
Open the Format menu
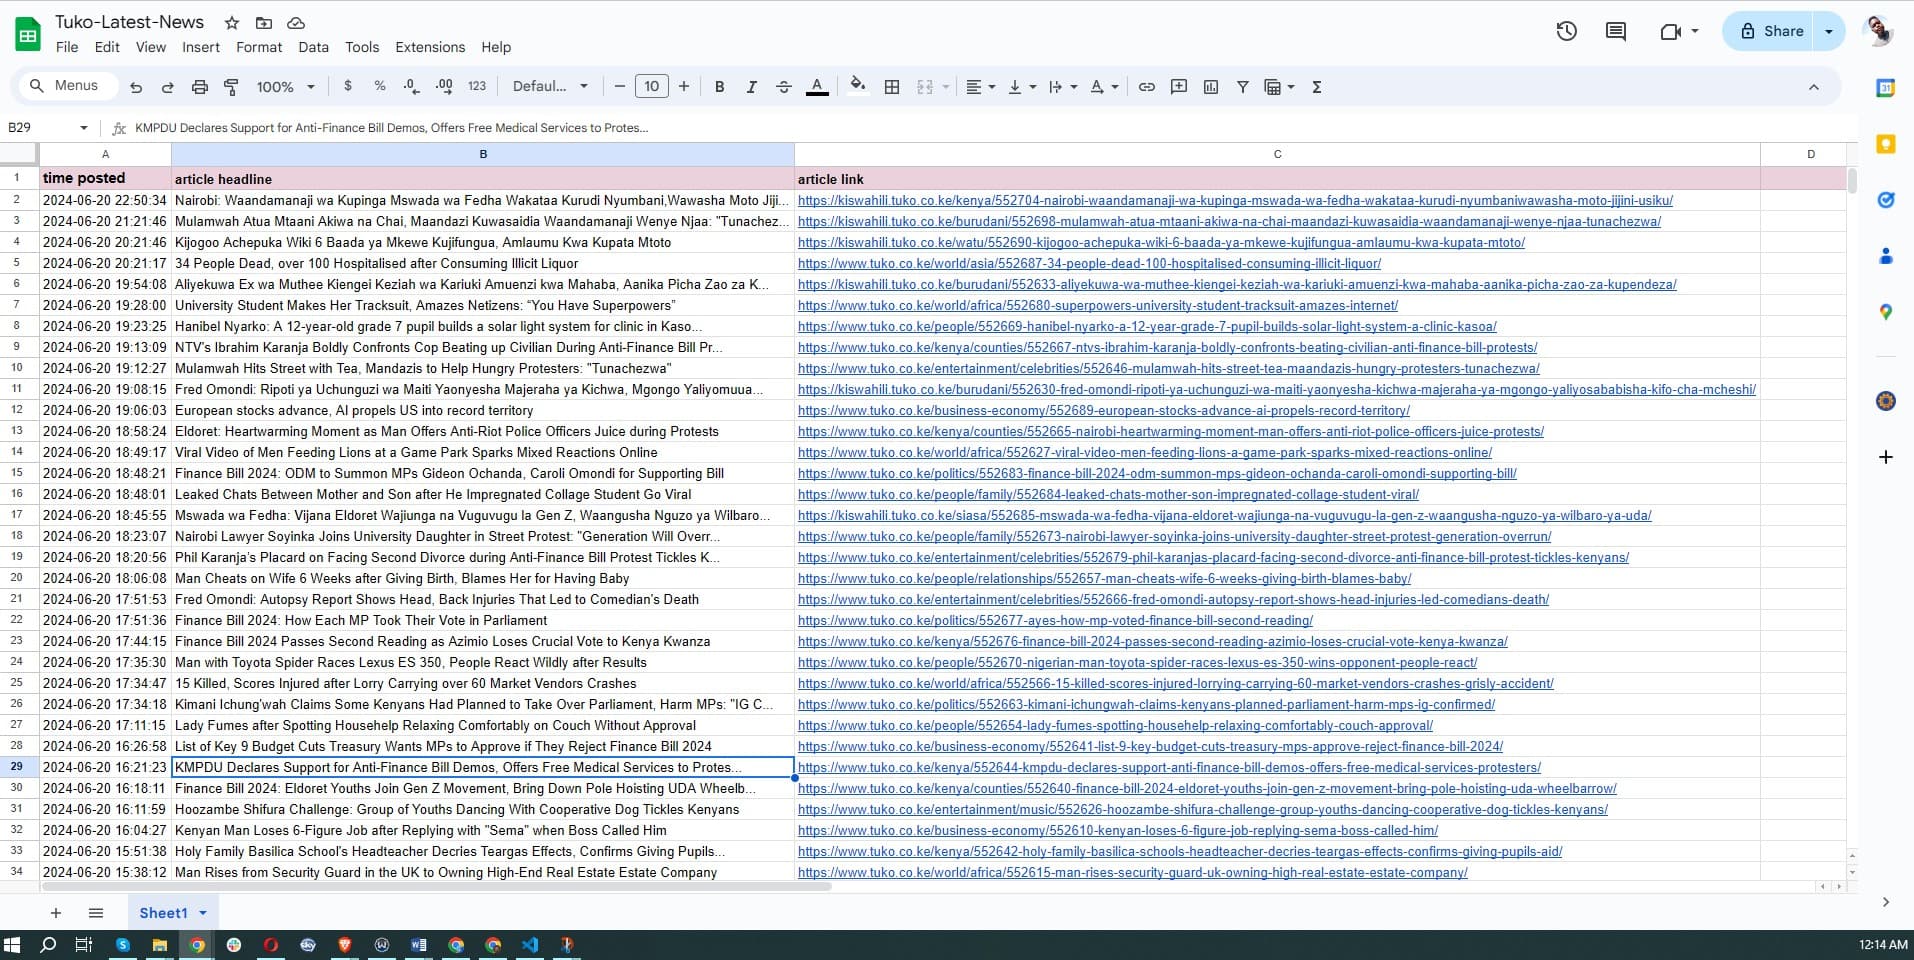(x=258, y=47)
